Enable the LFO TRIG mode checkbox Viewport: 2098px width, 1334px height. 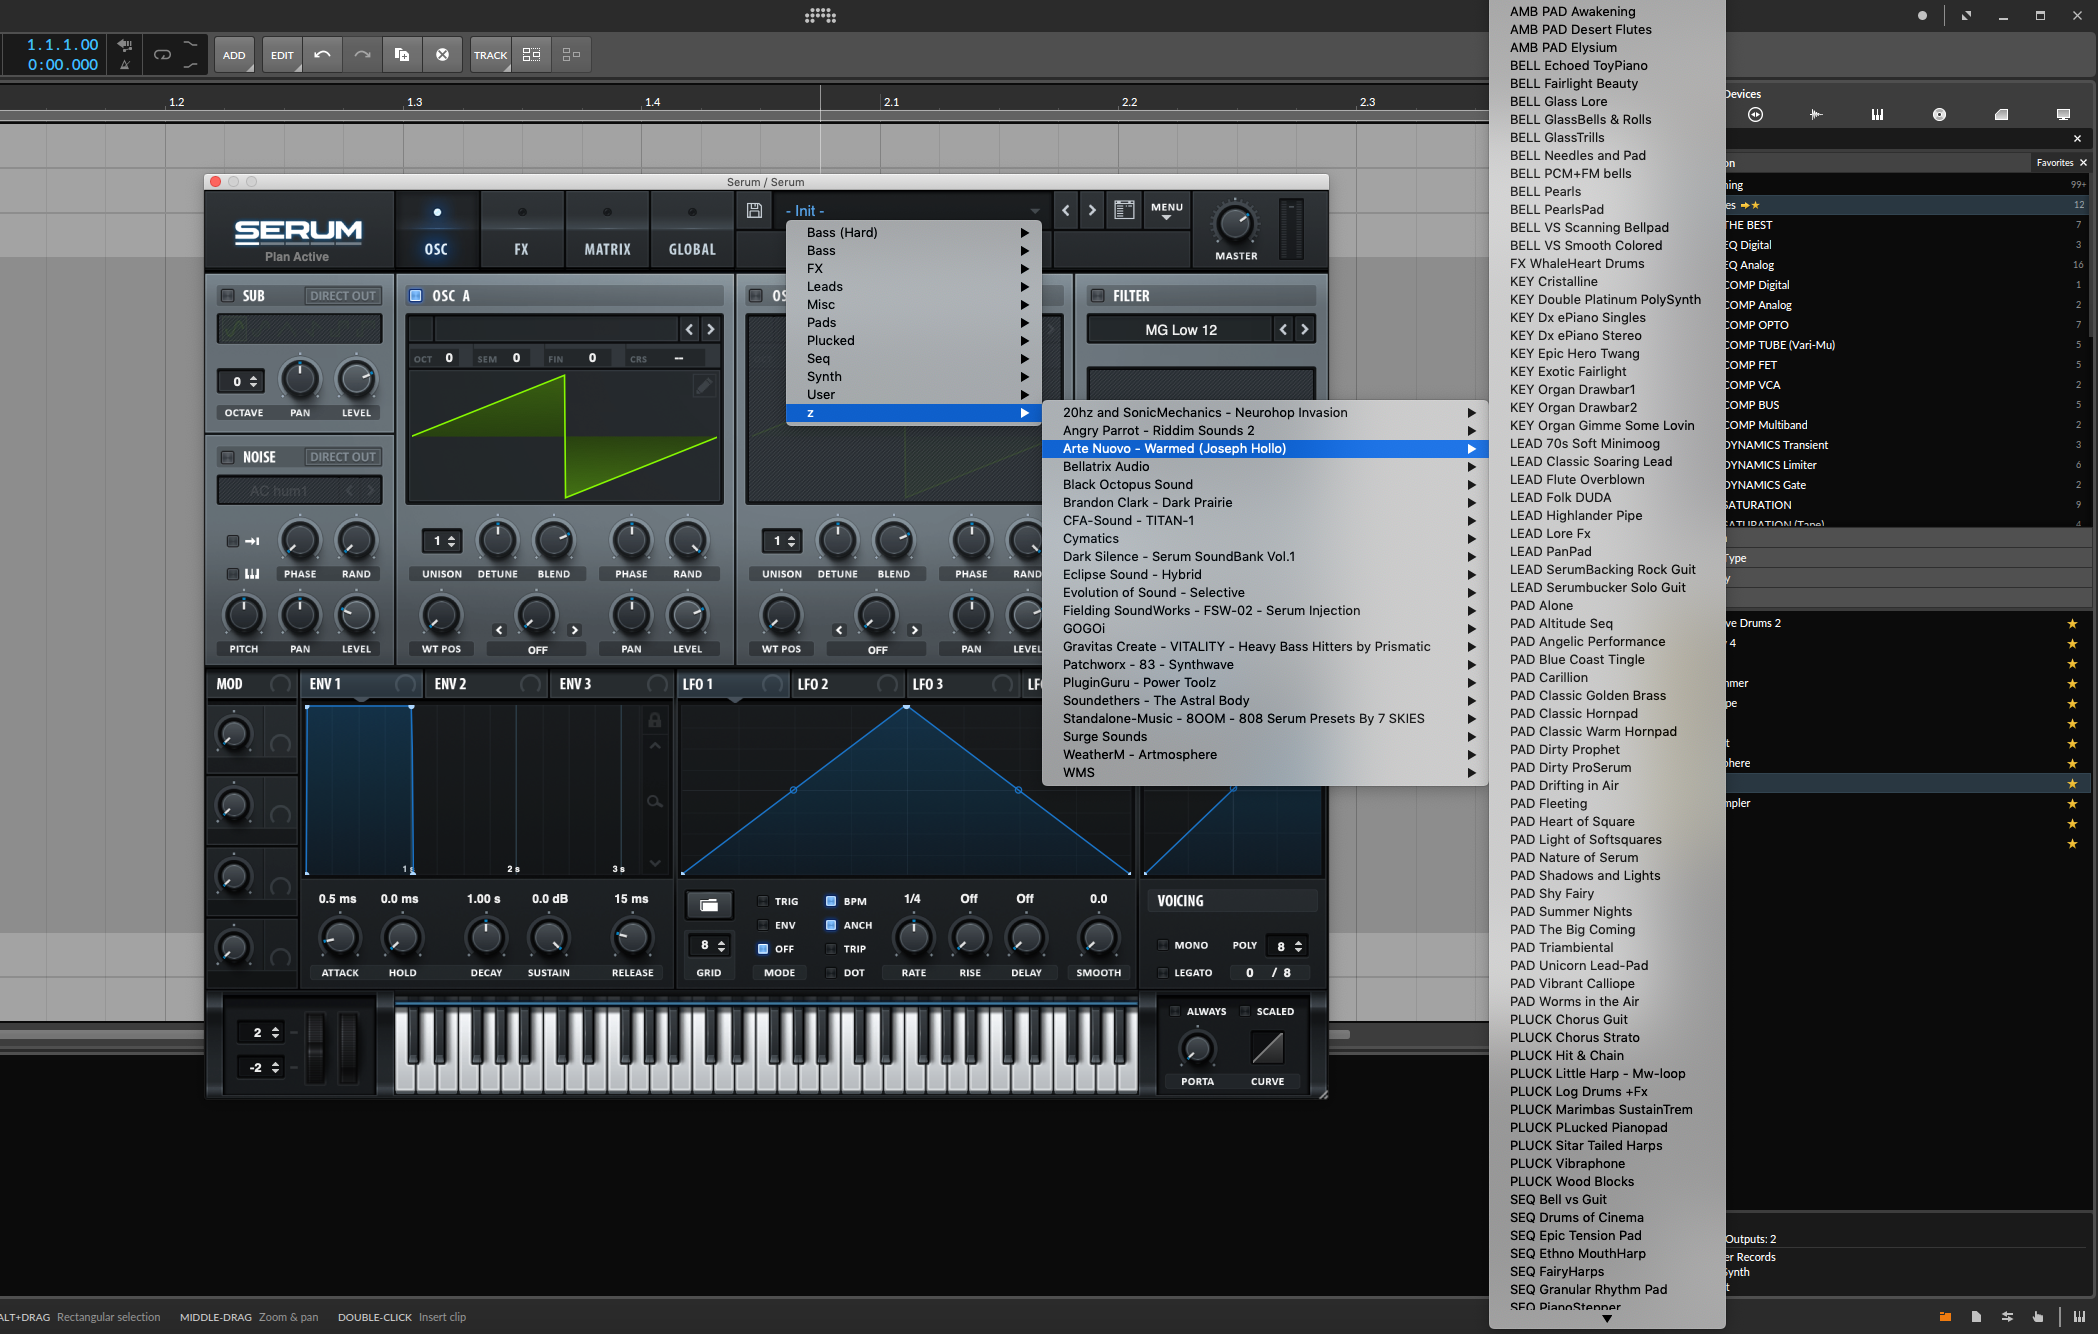click(x=763, y=901)
